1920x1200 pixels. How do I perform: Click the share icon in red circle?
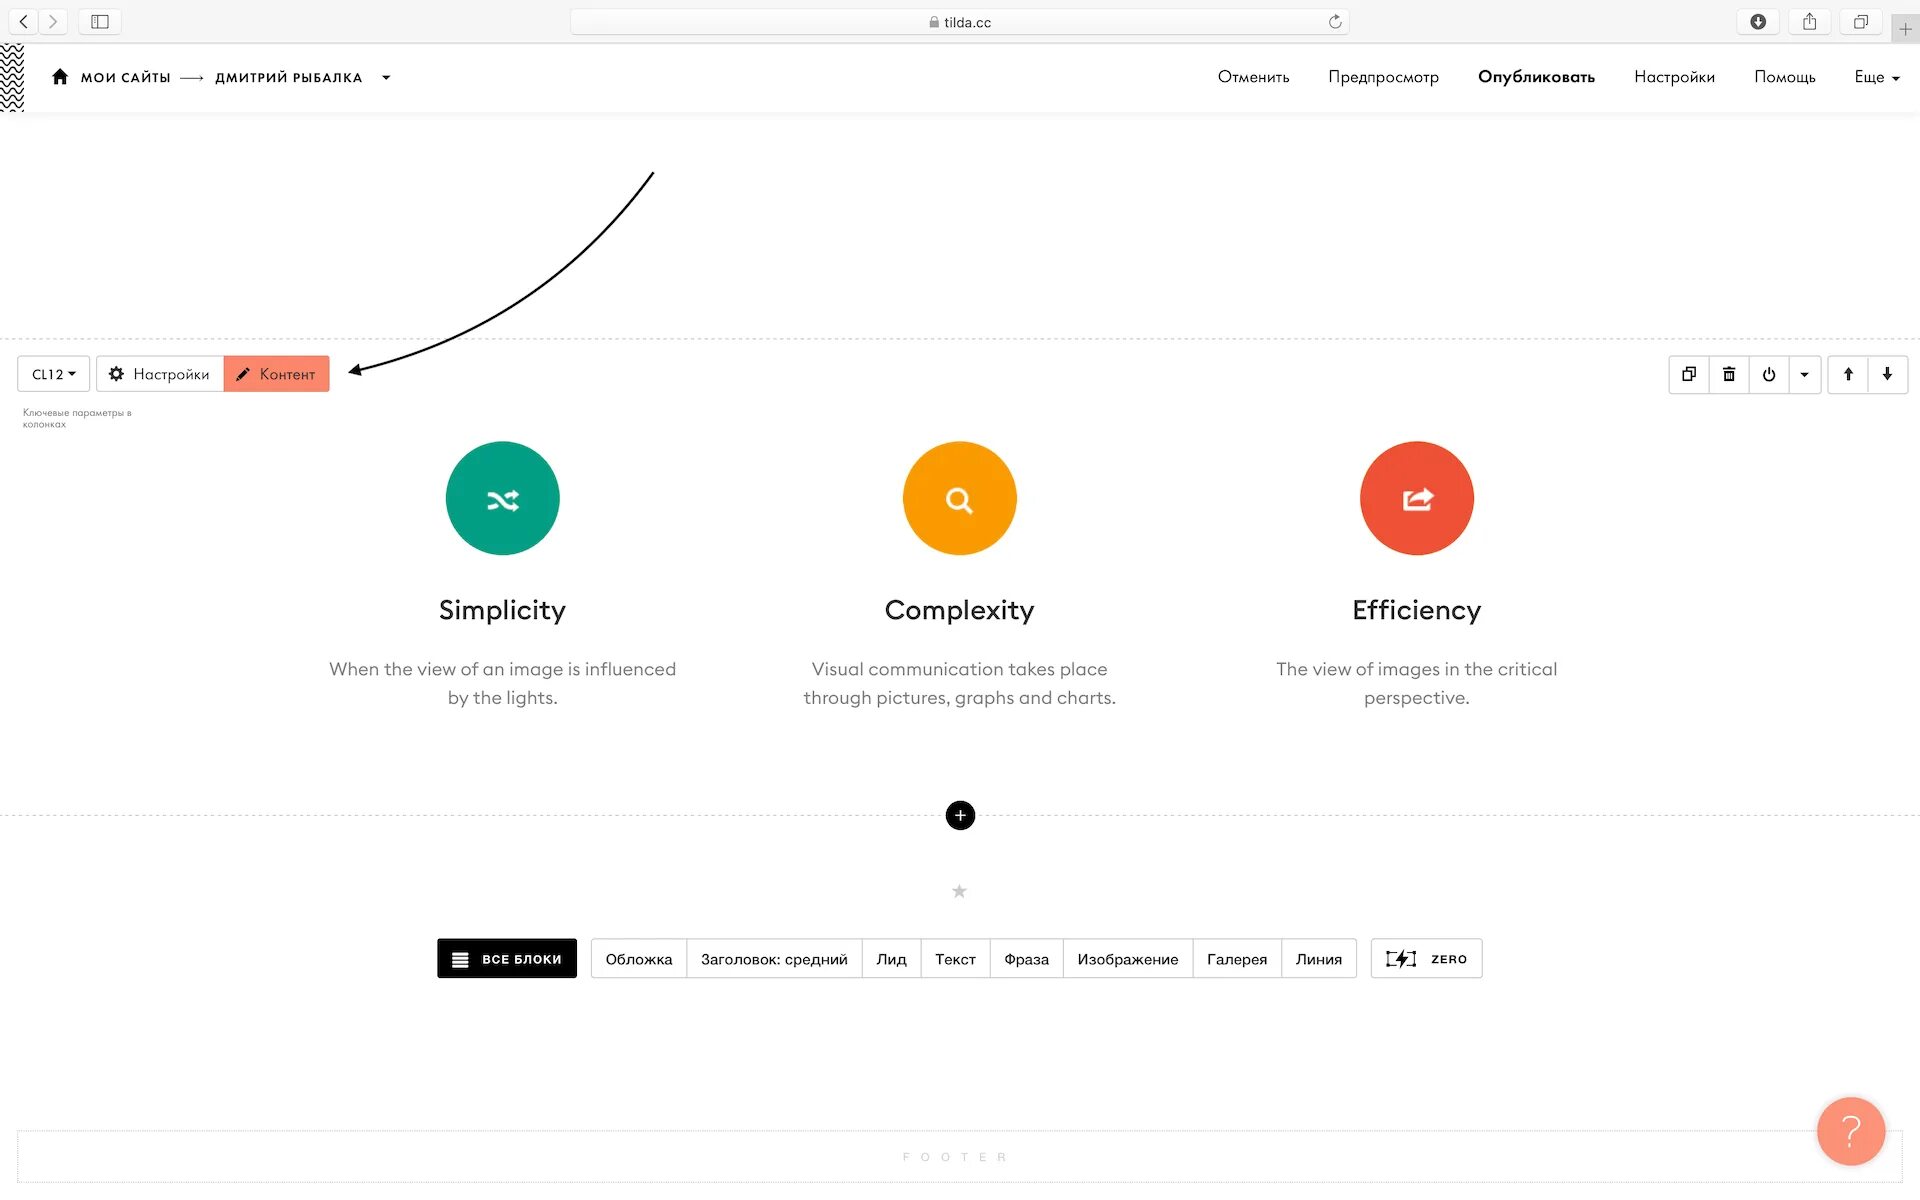[1415, 499]
